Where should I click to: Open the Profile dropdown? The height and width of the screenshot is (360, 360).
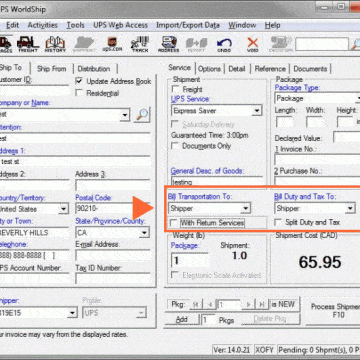[141, 313]
